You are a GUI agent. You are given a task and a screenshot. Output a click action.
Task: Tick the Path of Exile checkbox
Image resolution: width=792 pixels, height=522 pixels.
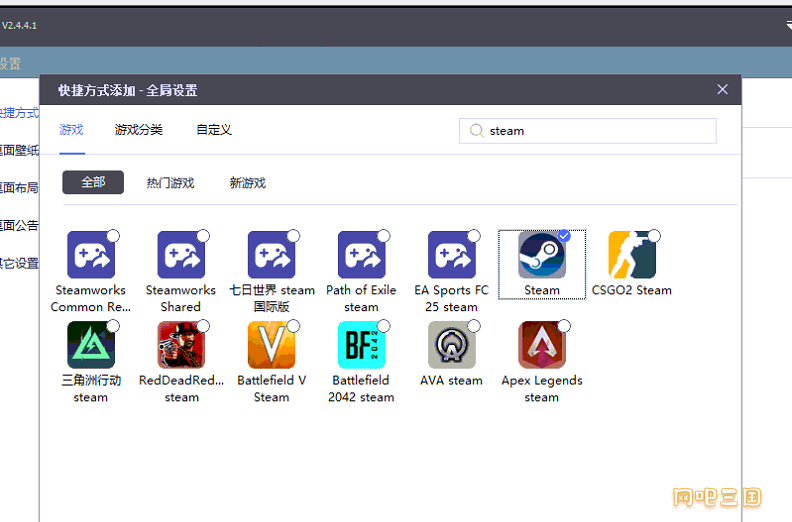[383, 236]
